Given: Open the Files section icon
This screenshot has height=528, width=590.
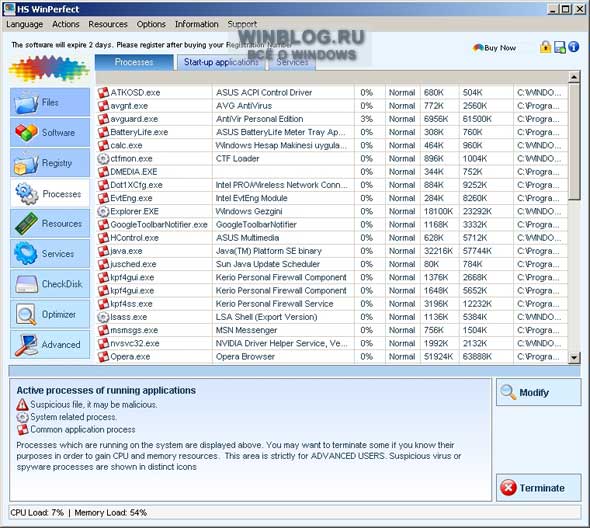Looking at the screenshot, I should pos(26,103).
